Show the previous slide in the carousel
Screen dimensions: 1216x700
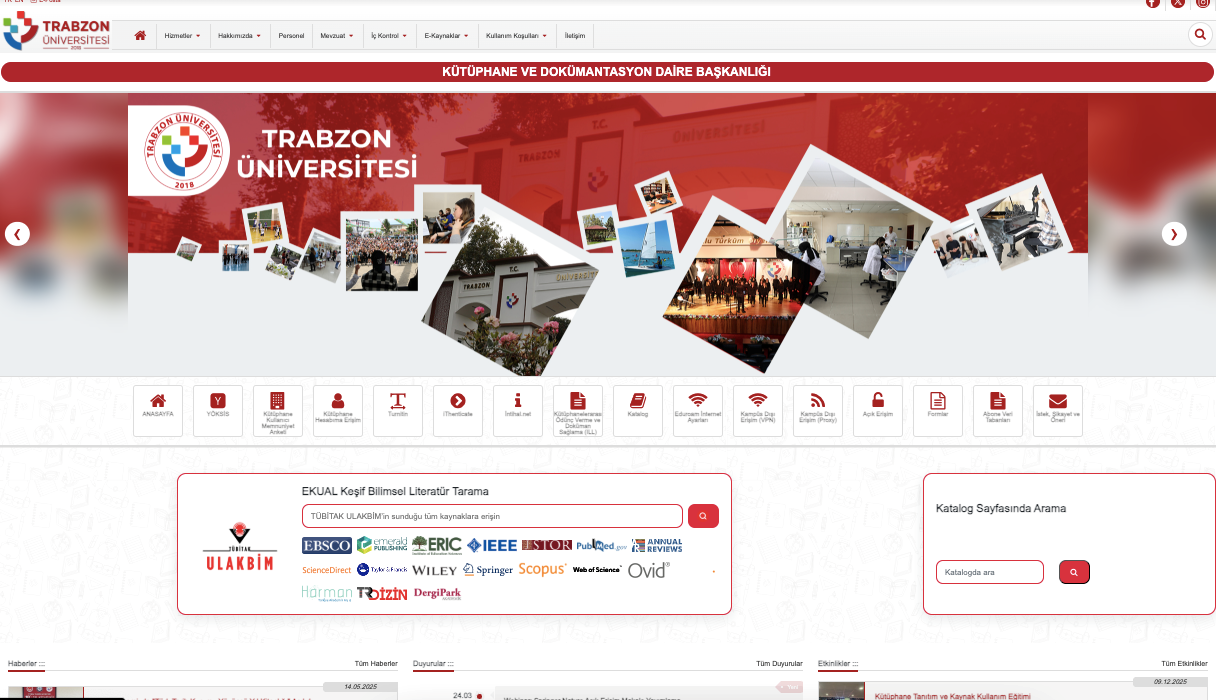(17, 234)
